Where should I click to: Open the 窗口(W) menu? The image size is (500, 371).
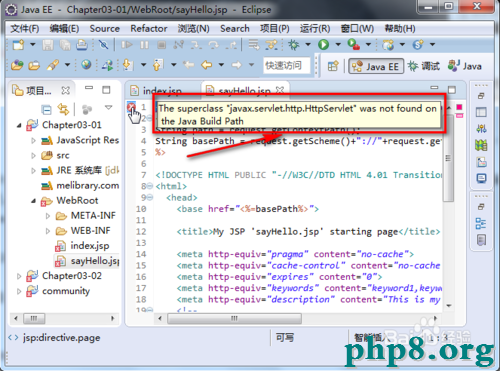357,29
